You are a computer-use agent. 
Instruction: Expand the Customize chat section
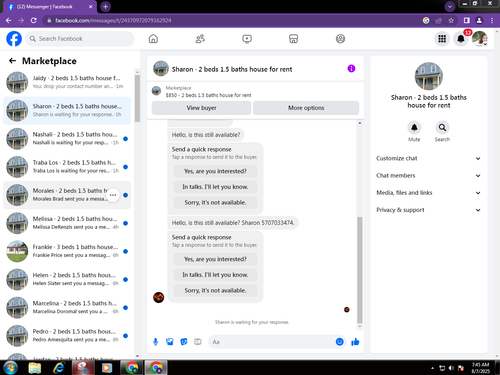tap(428, 158)
